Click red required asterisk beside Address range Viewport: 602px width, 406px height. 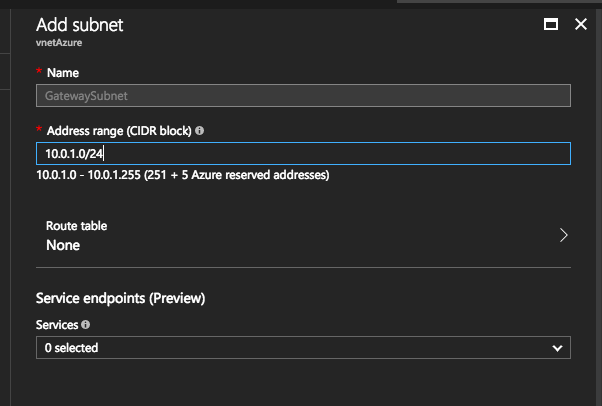(39, 129)
